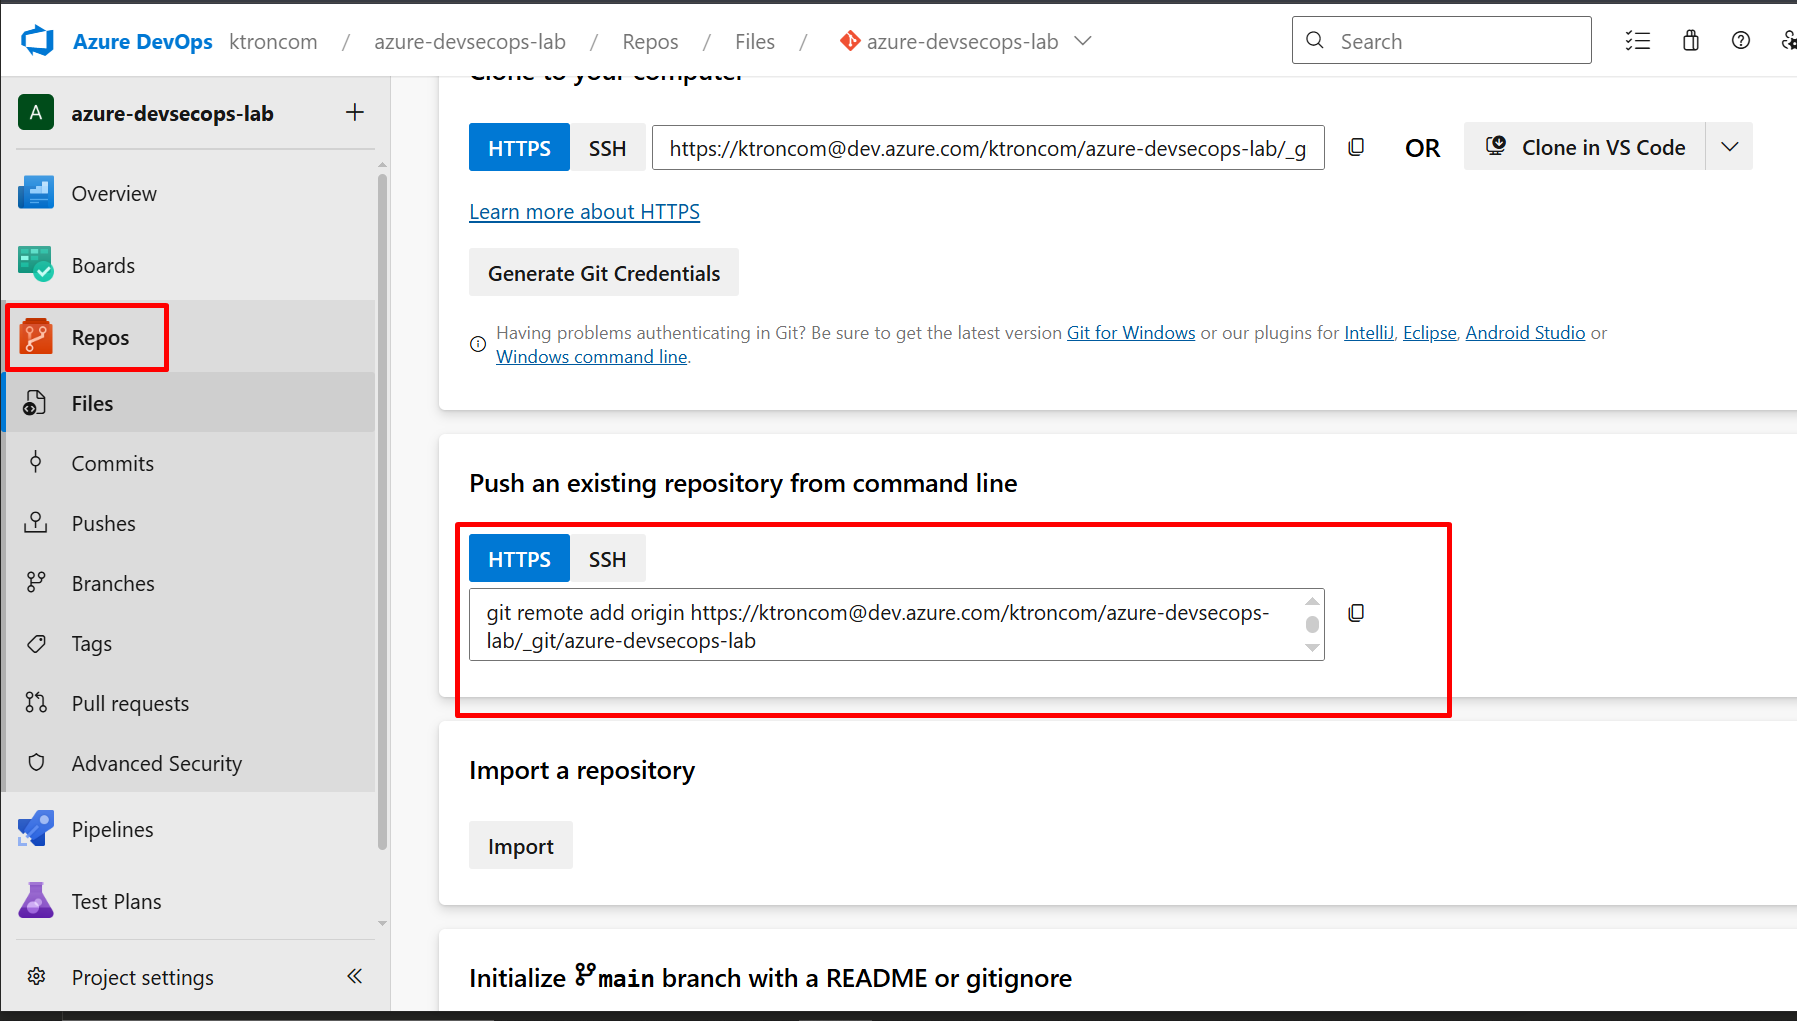This screenshot has height=1021, width=1797.
Task: Select HTTPS in push section
Action: [x=519, y=559]
